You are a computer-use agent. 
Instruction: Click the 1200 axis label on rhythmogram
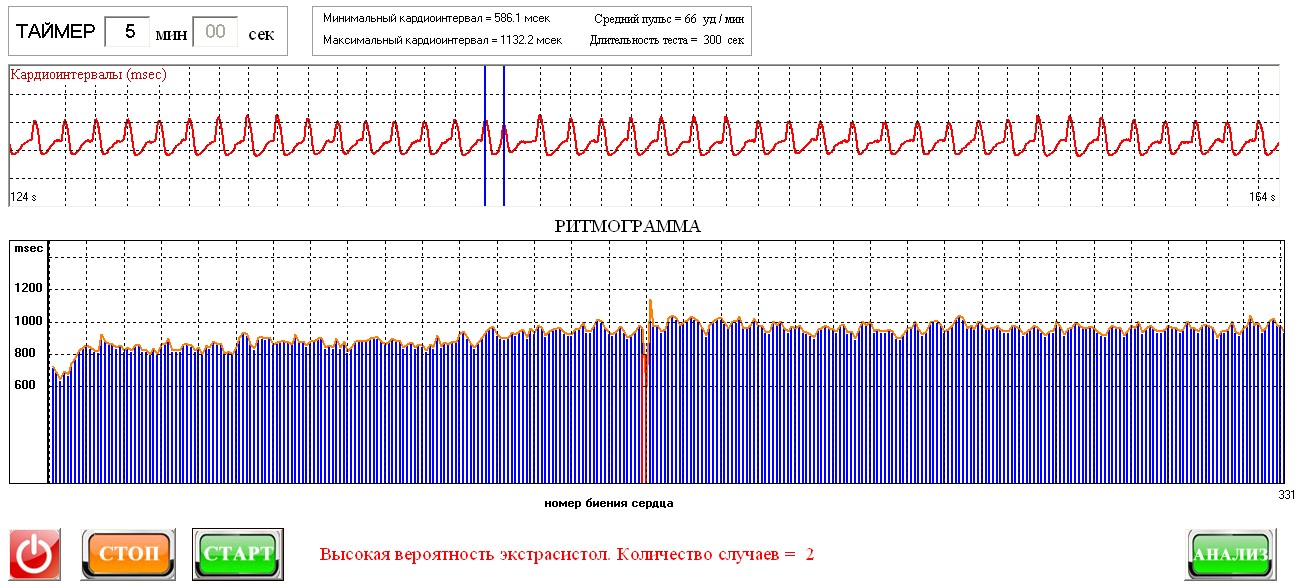[x=30, y=289]
